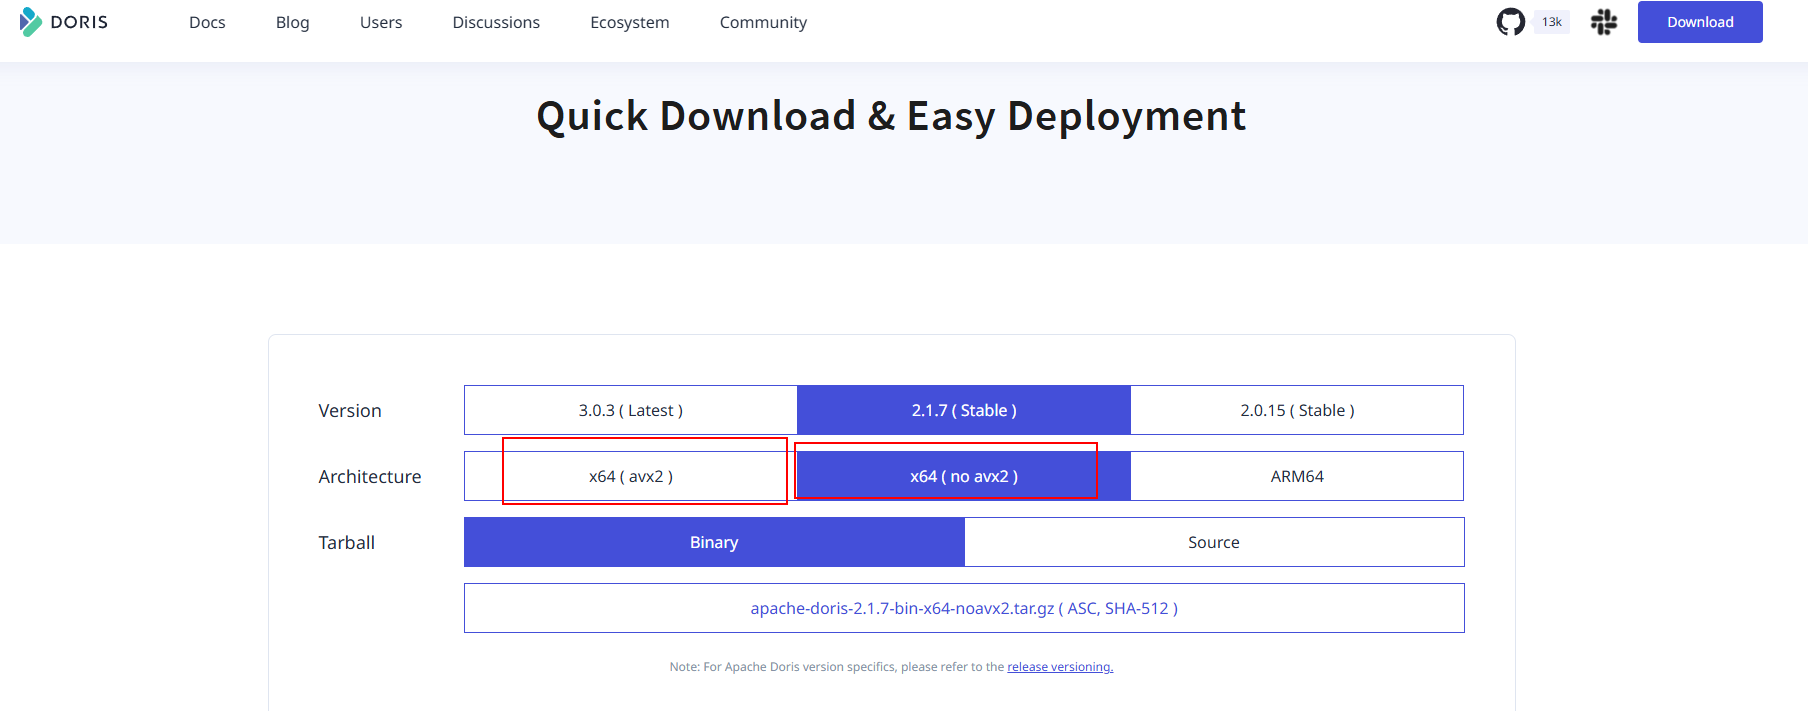The height and width of the screenshot is (711, 1808).
Task: Click the Tarball row label
Action: 347,543
